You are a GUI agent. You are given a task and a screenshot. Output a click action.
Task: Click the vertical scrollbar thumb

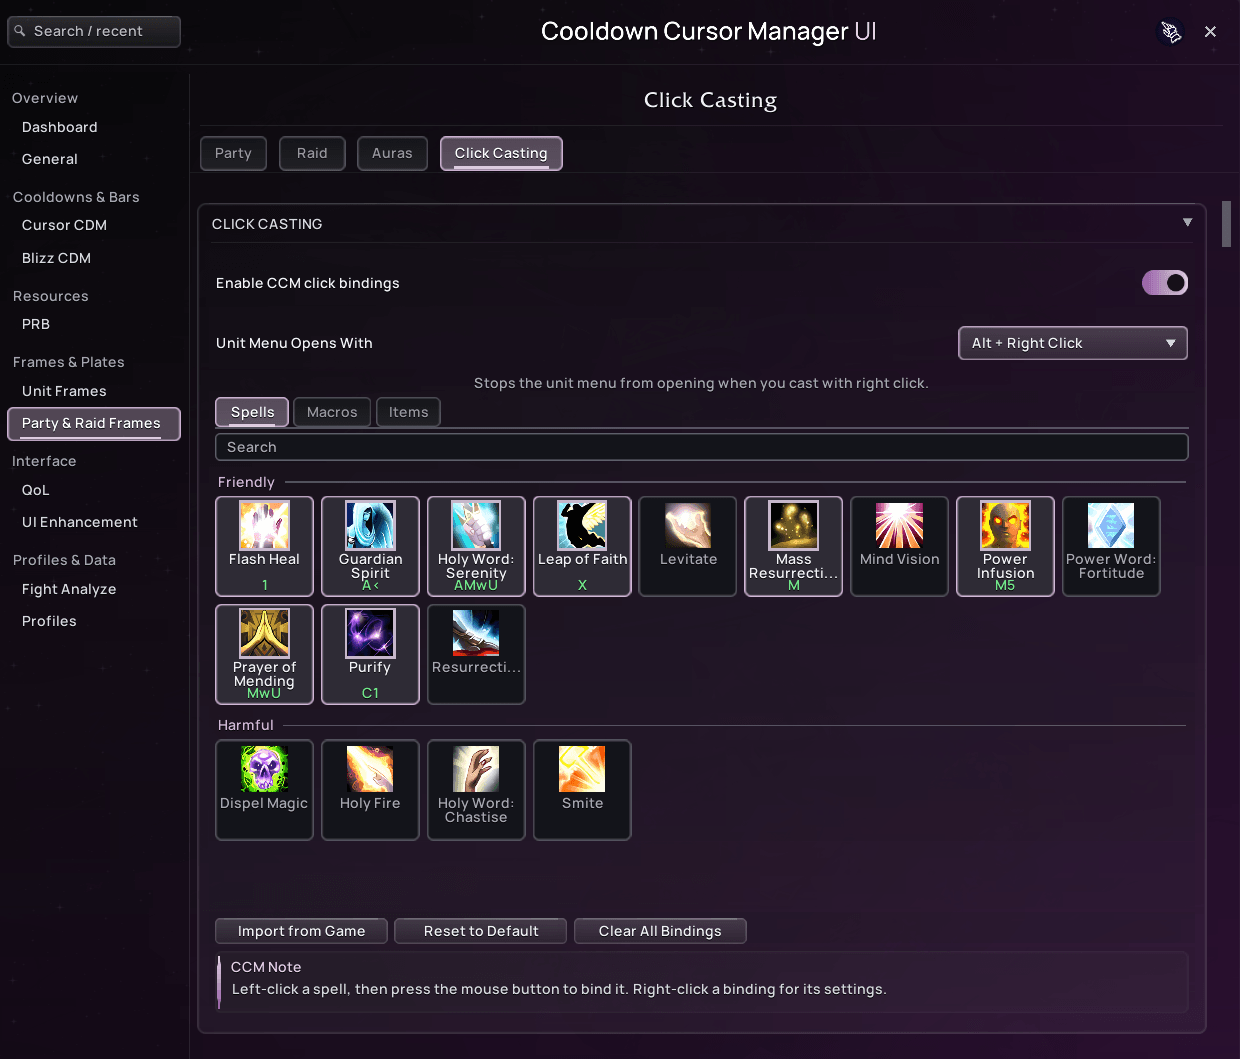pos(1227,224)
